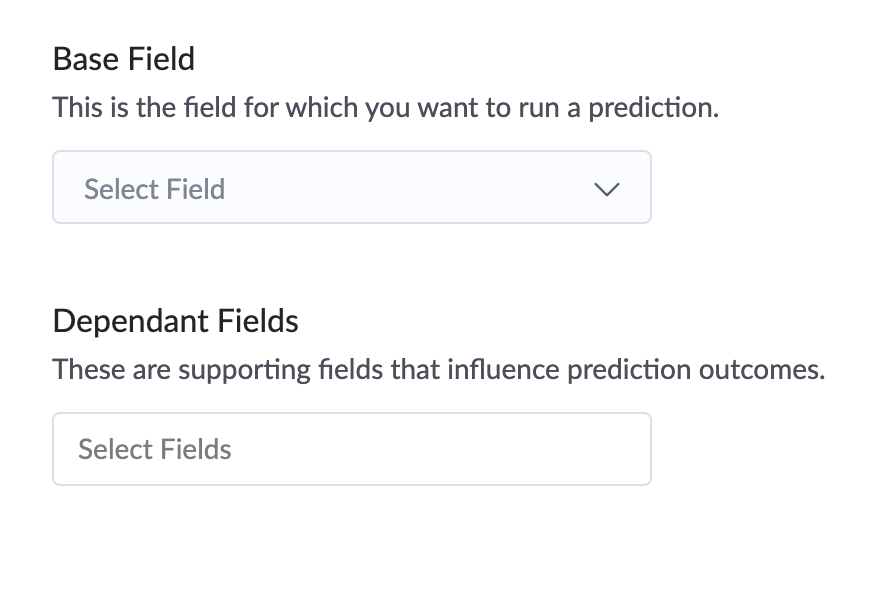
Task: Show options for the prediction base field
Action: click(x=351, y=188)
